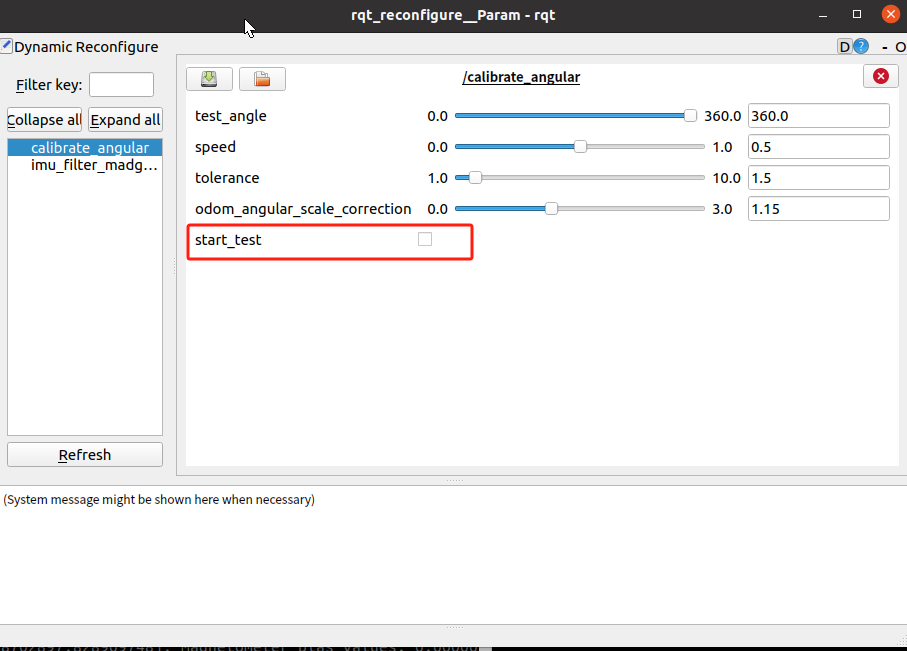
Task: Click the odom_angular_scale_correction value field
Action: (818, 209)
